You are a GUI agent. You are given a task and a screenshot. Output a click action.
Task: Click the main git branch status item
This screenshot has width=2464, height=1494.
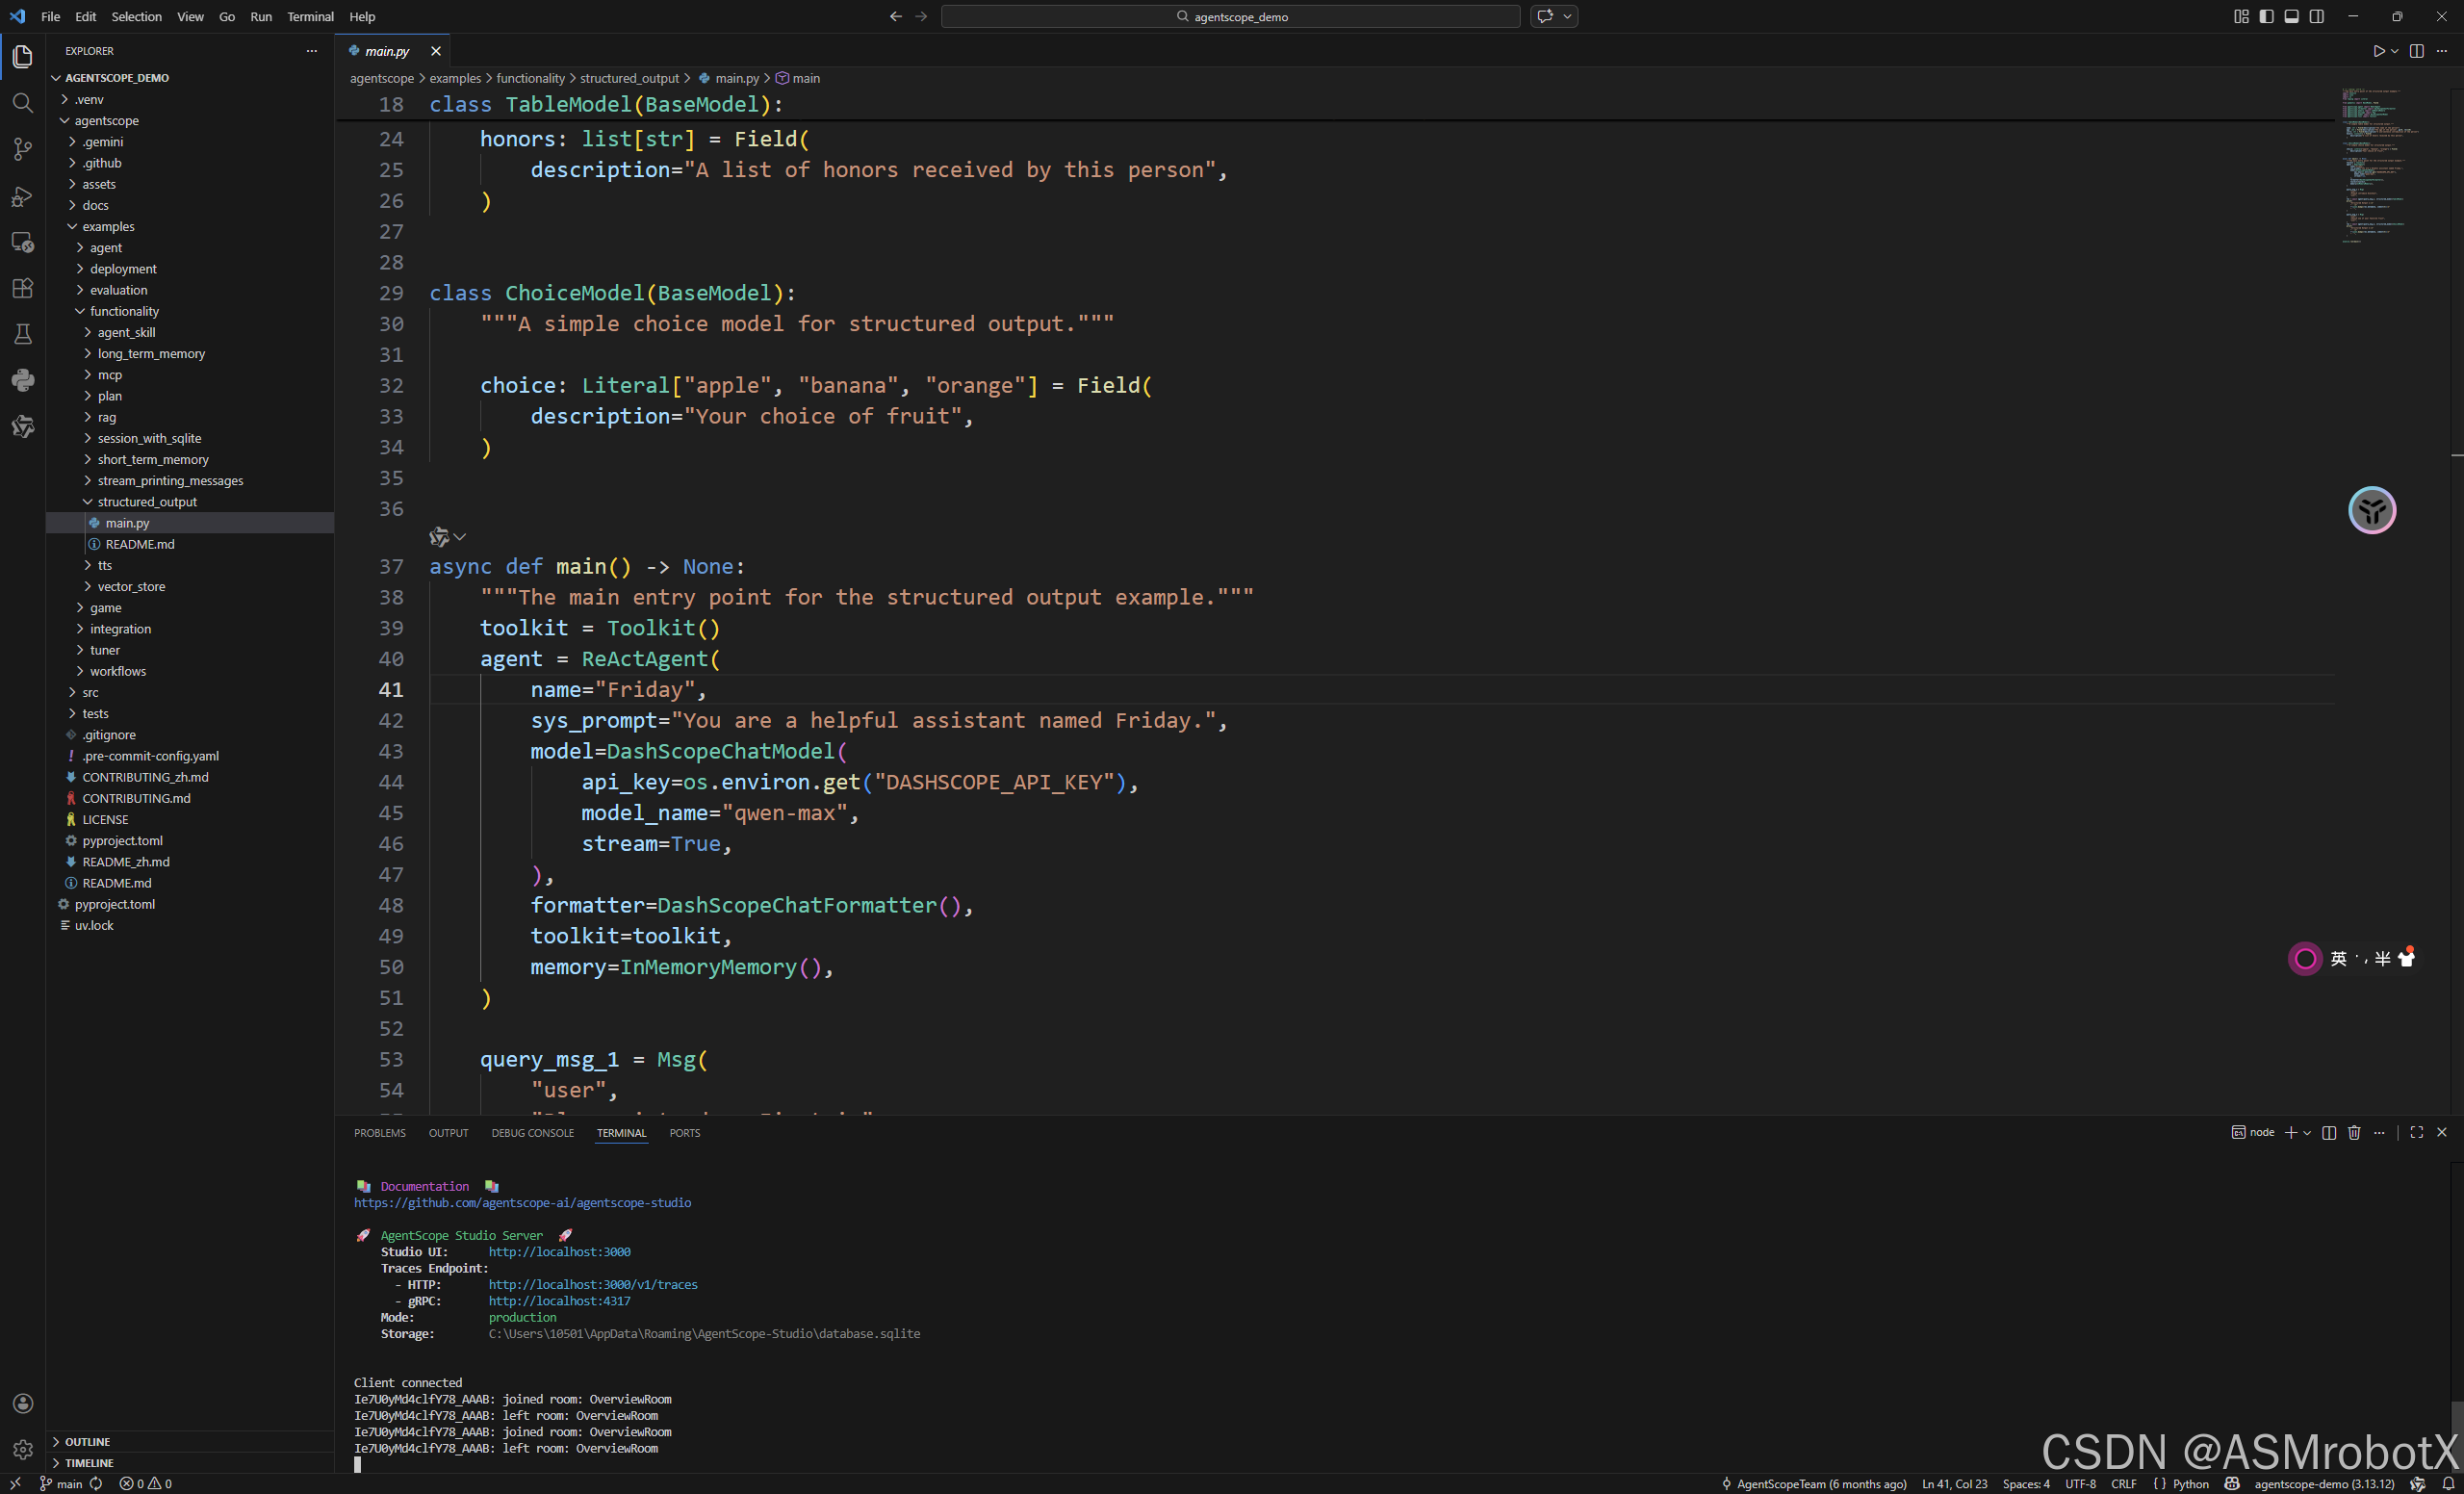(61, 1484)
